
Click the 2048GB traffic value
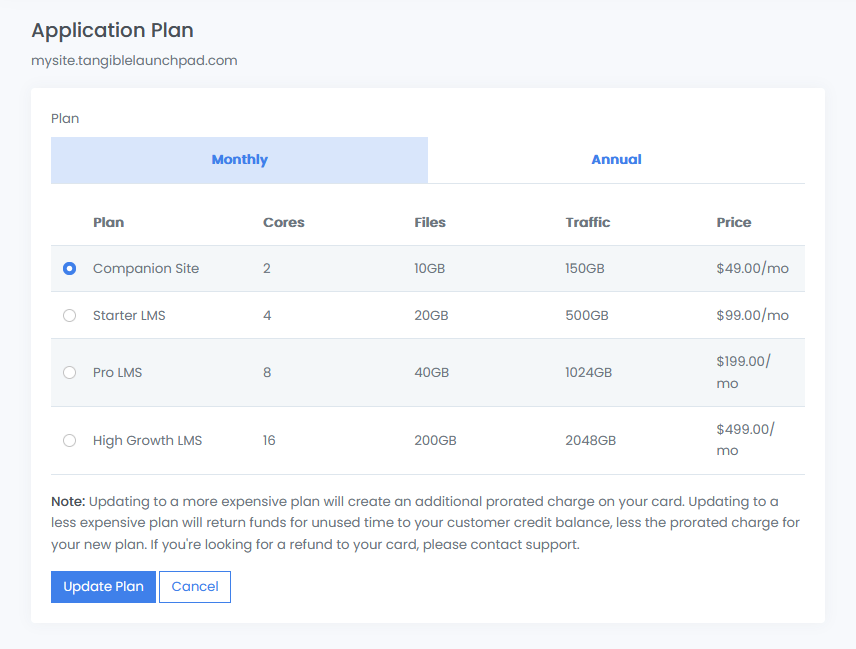590,441
